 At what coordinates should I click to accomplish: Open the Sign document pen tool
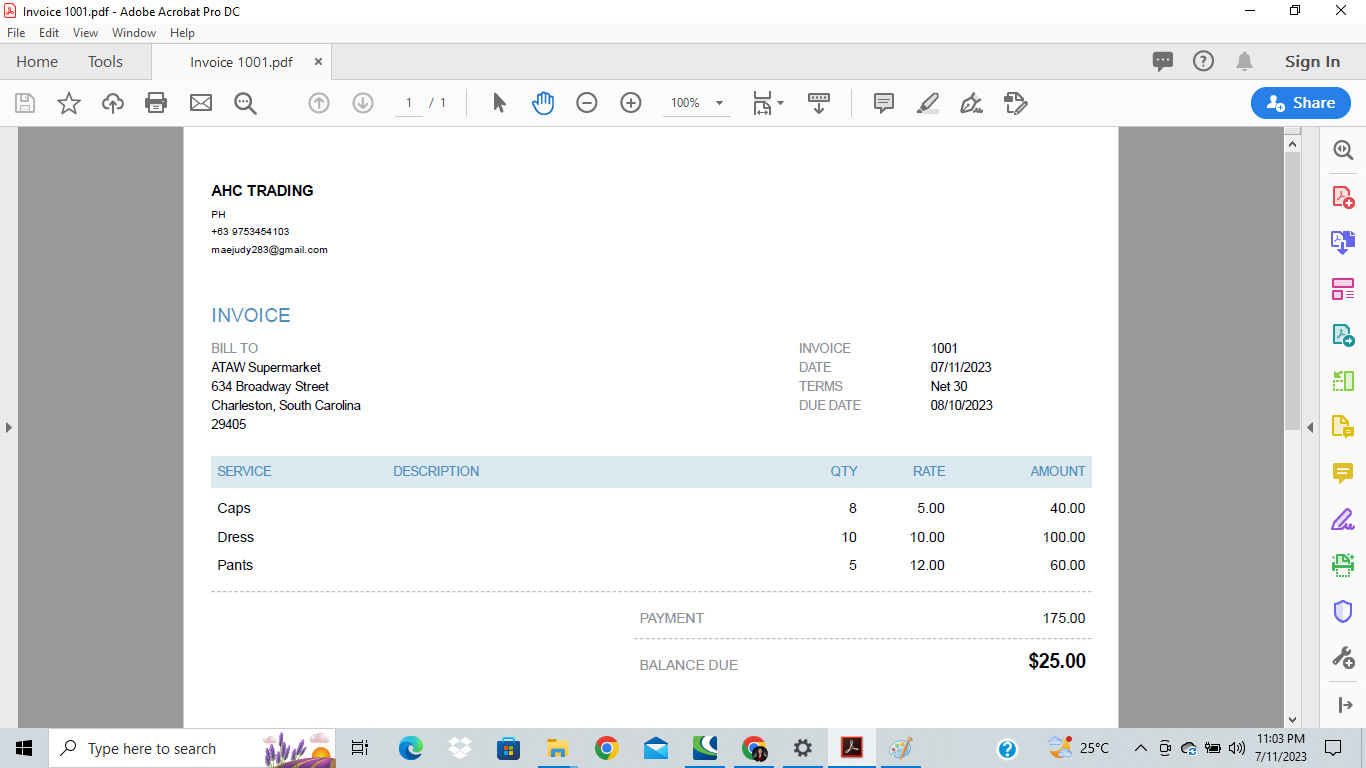click(971, 103)
